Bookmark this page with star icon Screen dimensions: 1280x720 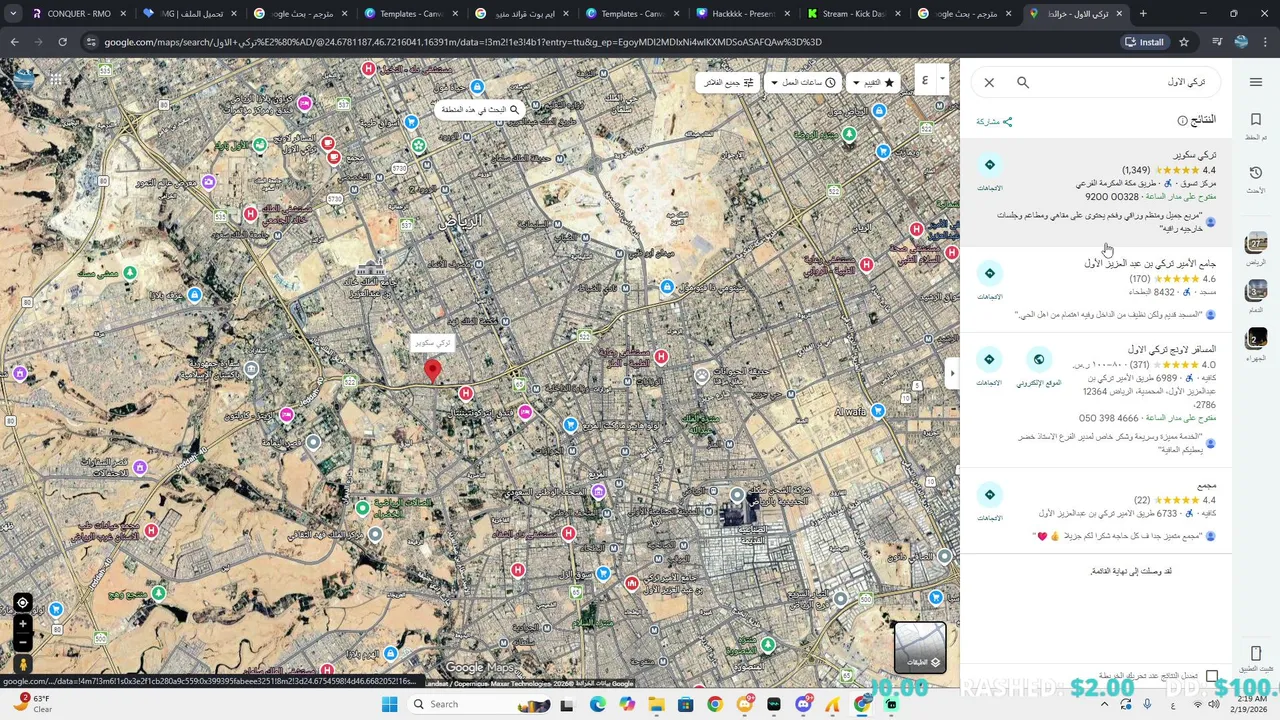(x=1184, y=42)
